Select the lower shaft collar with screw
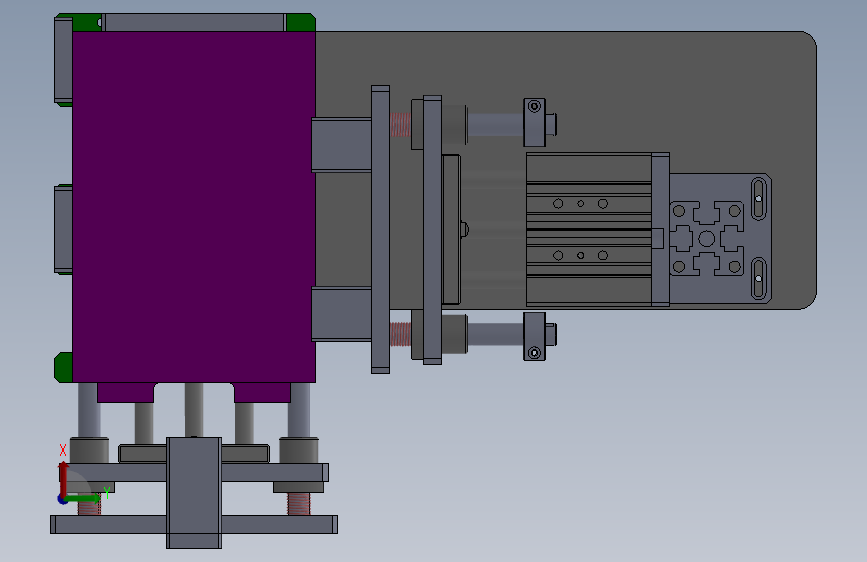The width and height of the screenshot is (867, 562). pos(535,336)
